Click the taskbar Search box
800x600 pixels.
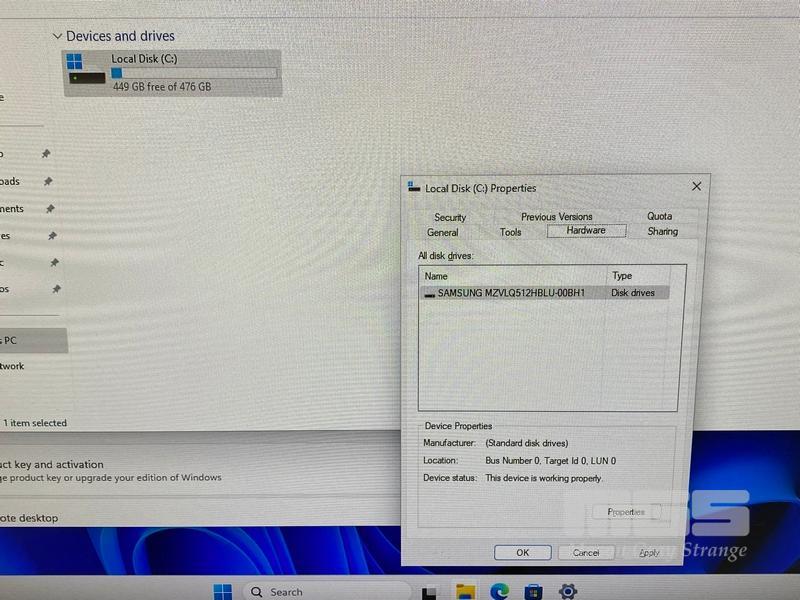[327, 592]
